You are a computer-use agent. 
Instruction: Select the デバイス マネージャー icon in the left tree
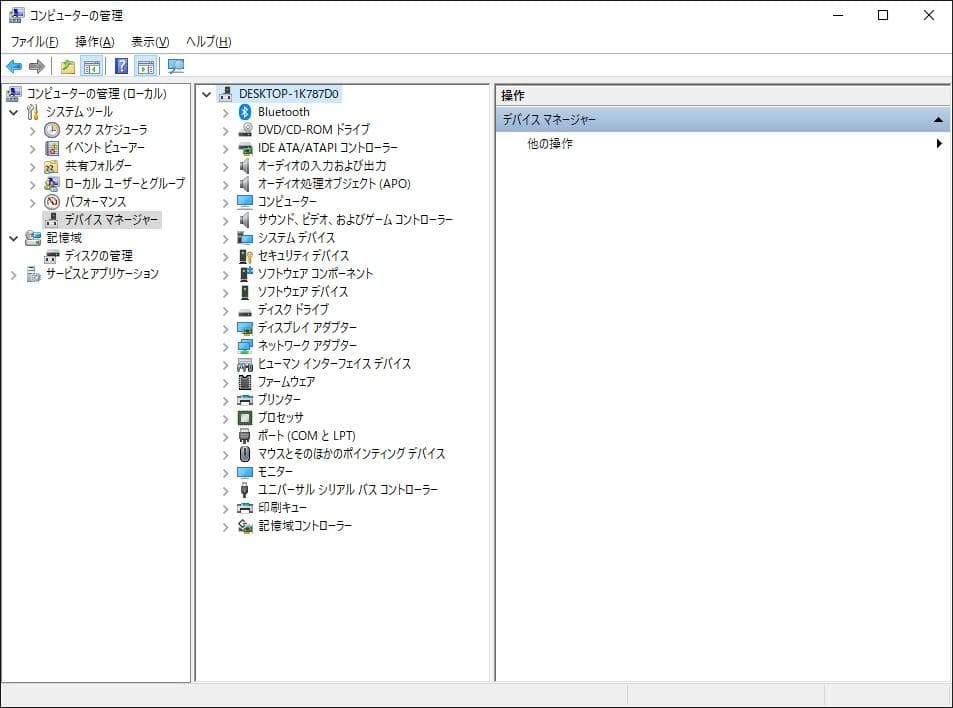pos(53,219)
